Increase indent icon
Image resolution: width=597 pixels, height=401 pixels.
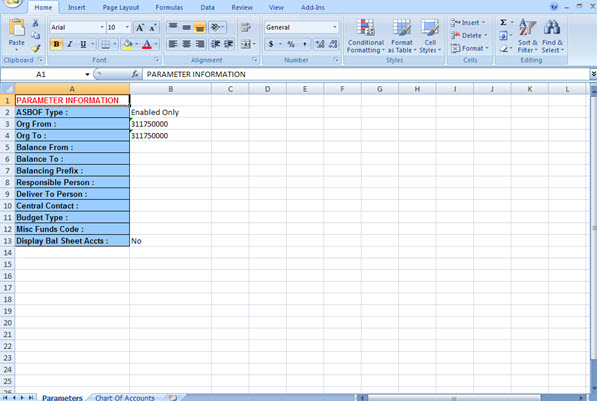[x=228, y=44]
